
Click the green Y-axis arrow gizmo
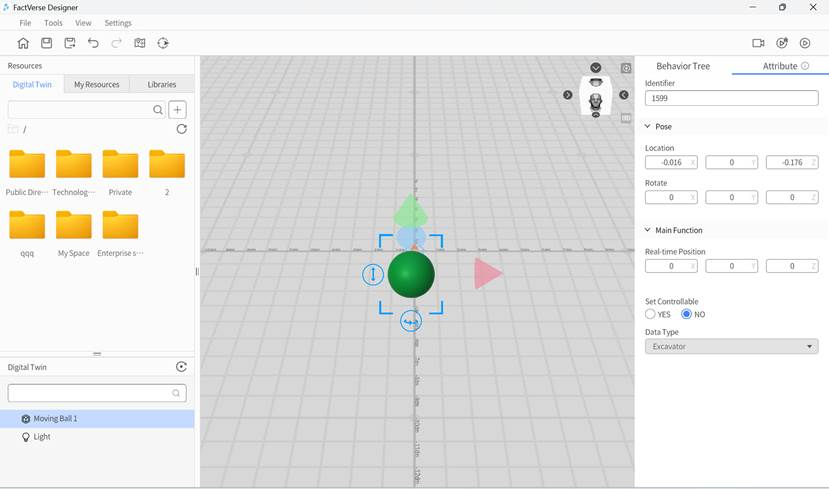(411, 210)
